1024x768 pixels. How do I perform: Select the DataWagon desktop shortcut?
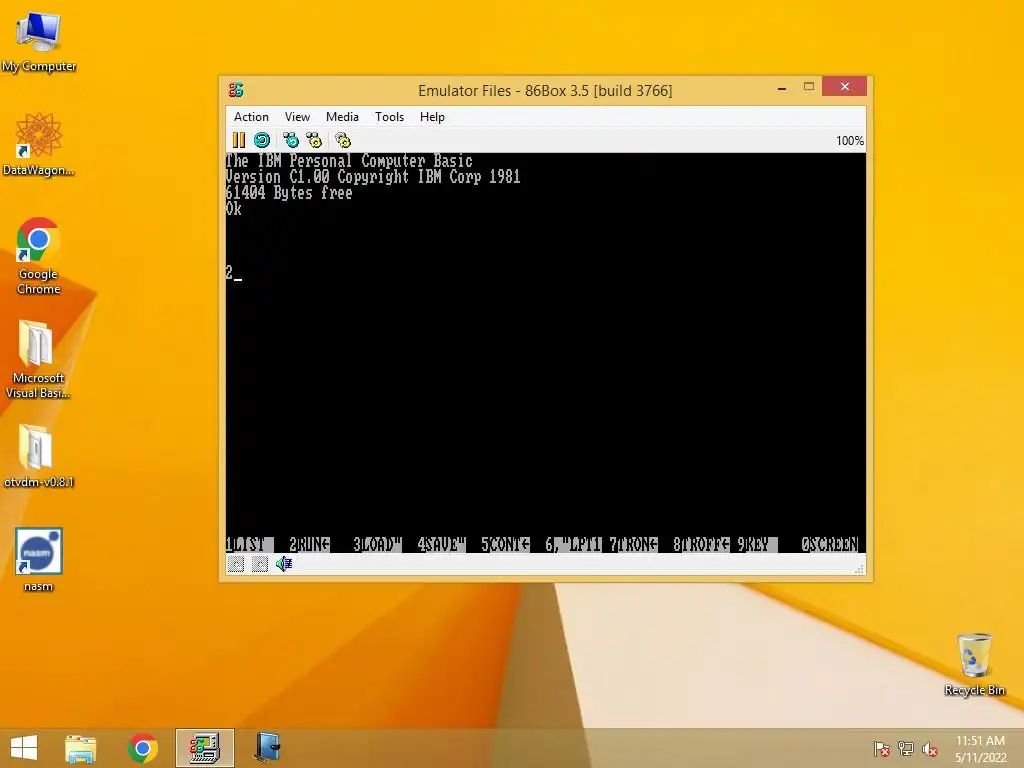(39, 145)
